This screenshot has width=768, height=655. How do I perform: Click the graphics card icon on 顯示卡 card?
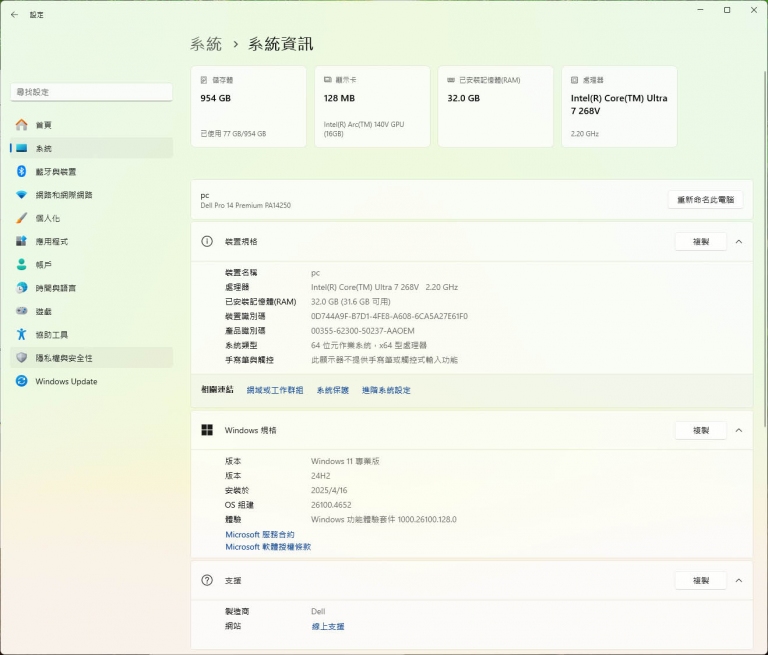pyautogui.click(x=328, y=80)
